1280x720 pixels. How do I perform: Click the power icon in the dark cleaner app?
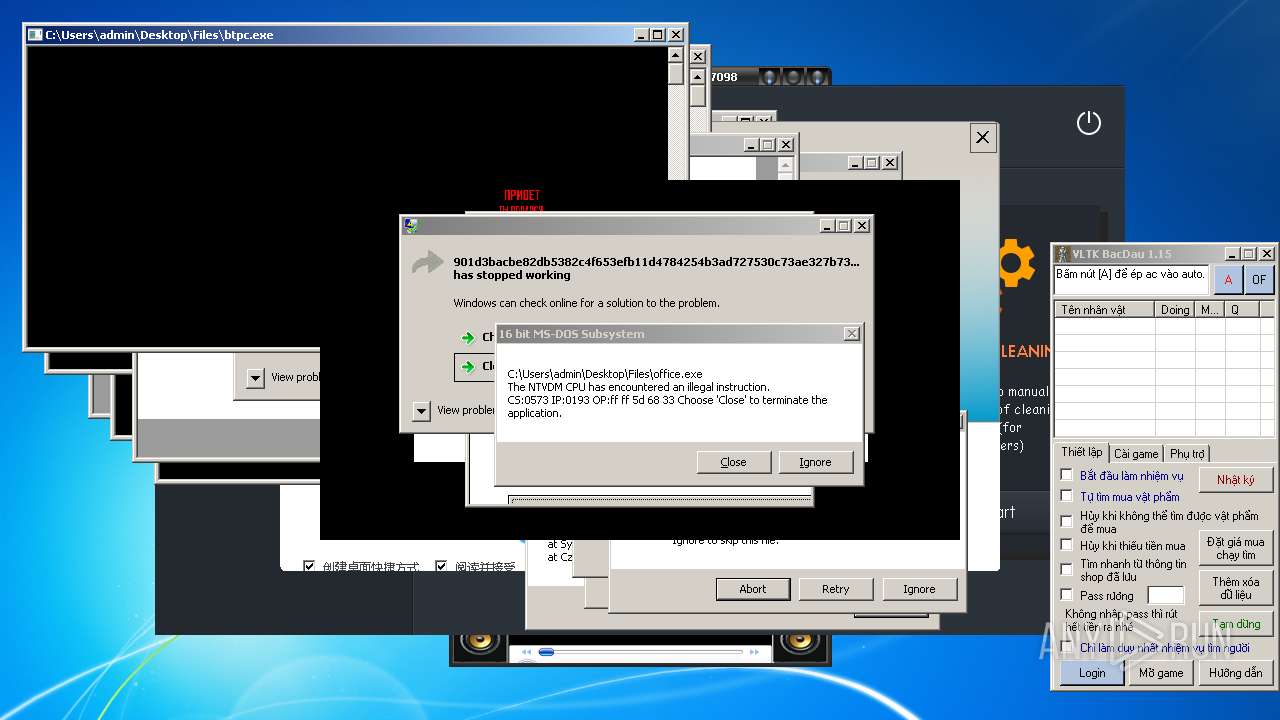point(1088,123)
